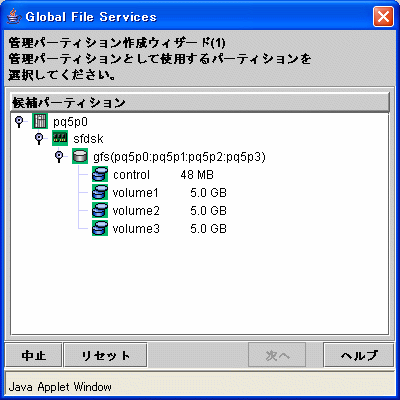
Task: Collapse the pq5p0 tree node
Action: (19, 122)
